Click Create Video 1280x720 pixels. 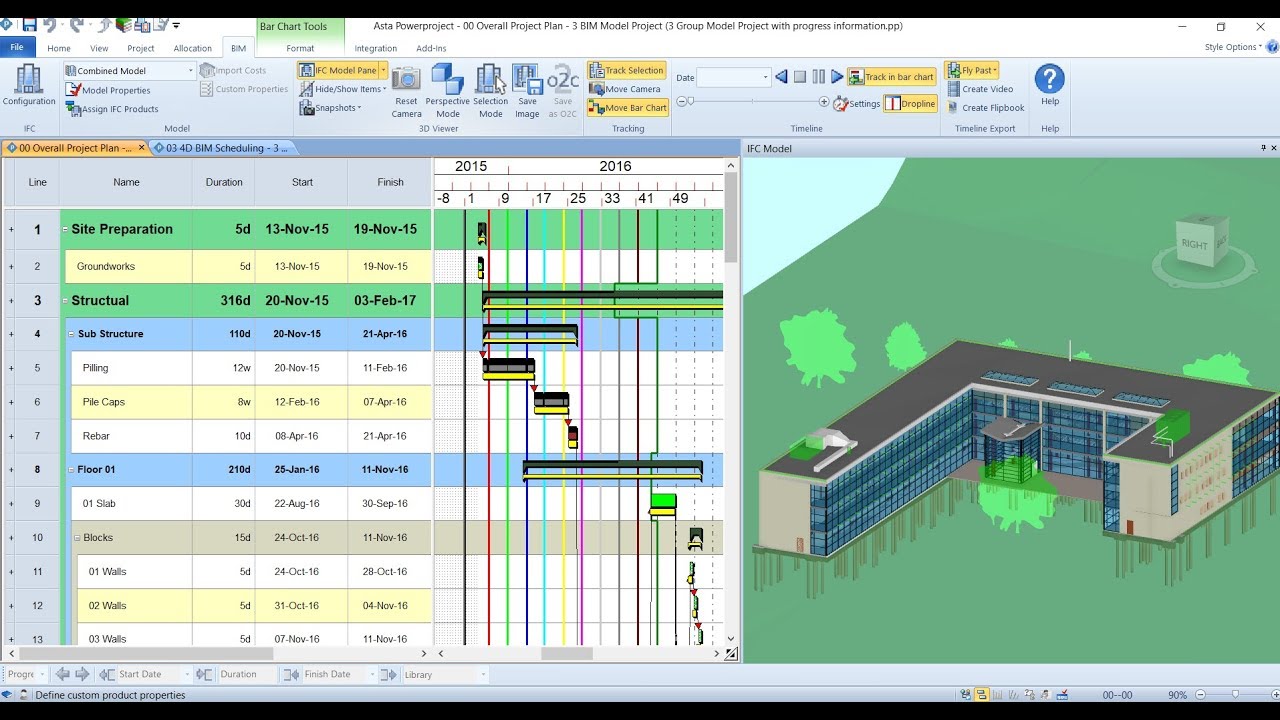coord(980,89)
